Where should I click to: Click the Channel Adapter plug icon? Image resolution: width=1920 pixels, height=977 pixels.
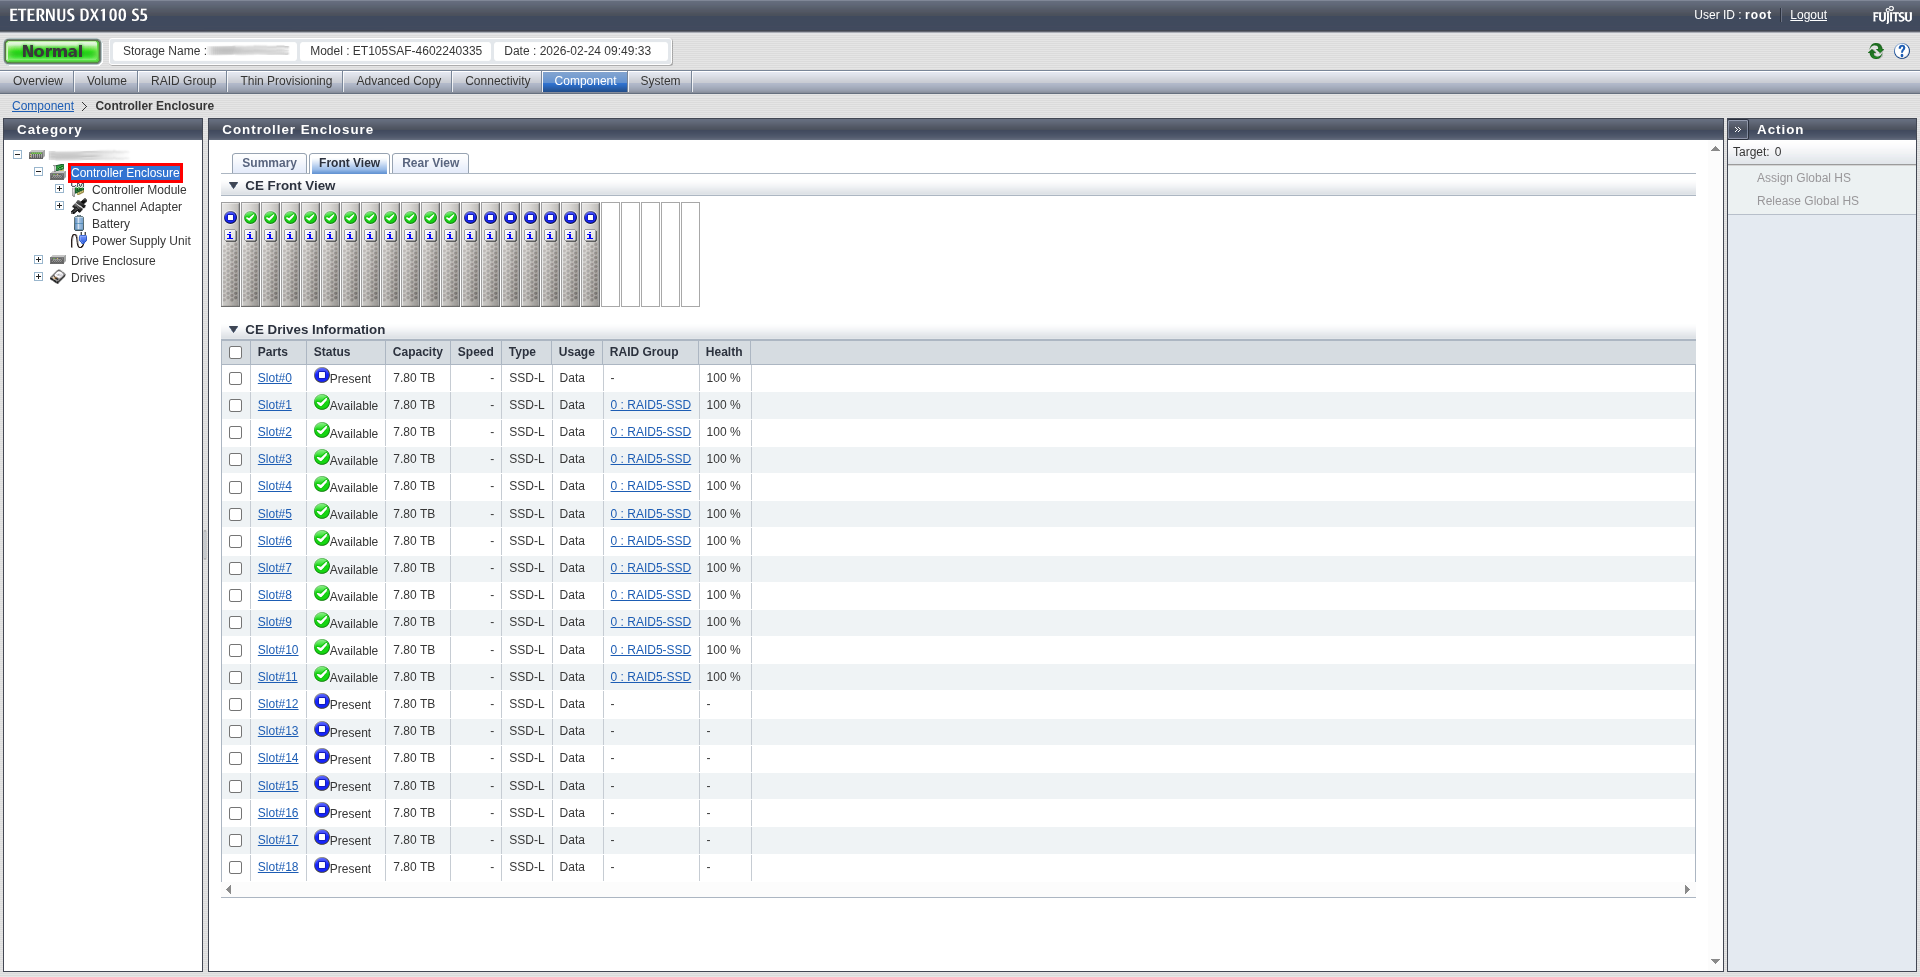[79, 207]
